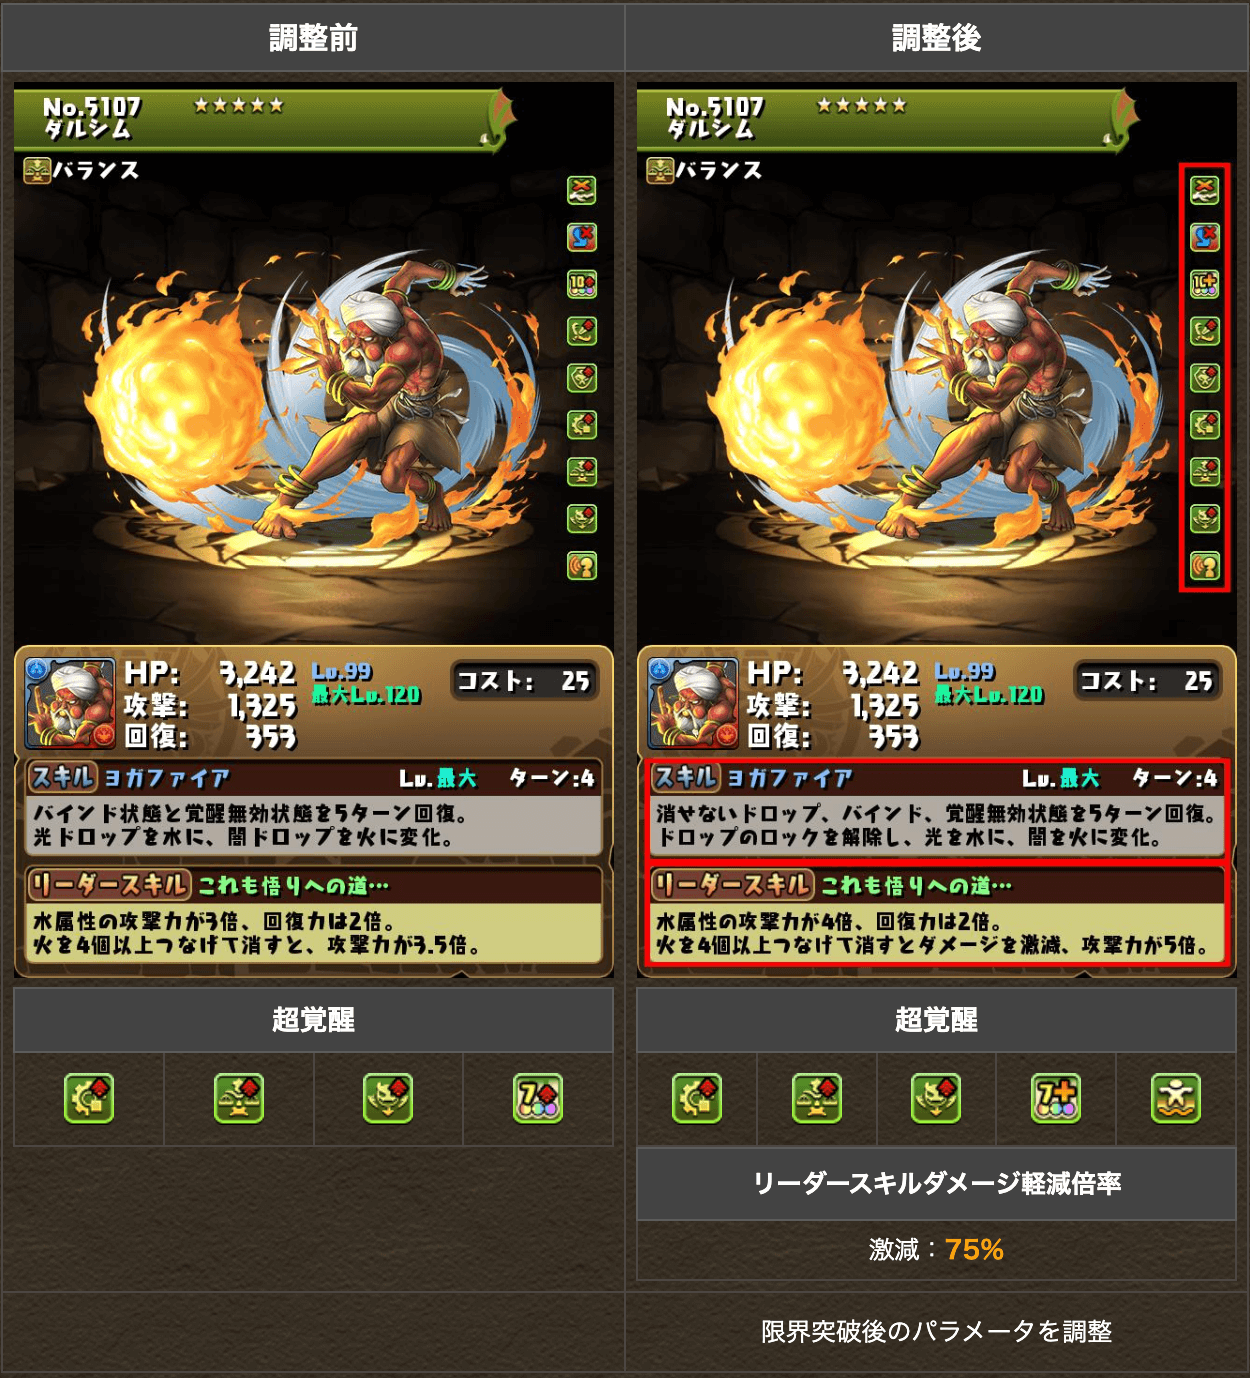Click ヨガファイア skill box in 調整後 panel
The height and width of the screenshot is (1378, 1250).
point(936,810)
